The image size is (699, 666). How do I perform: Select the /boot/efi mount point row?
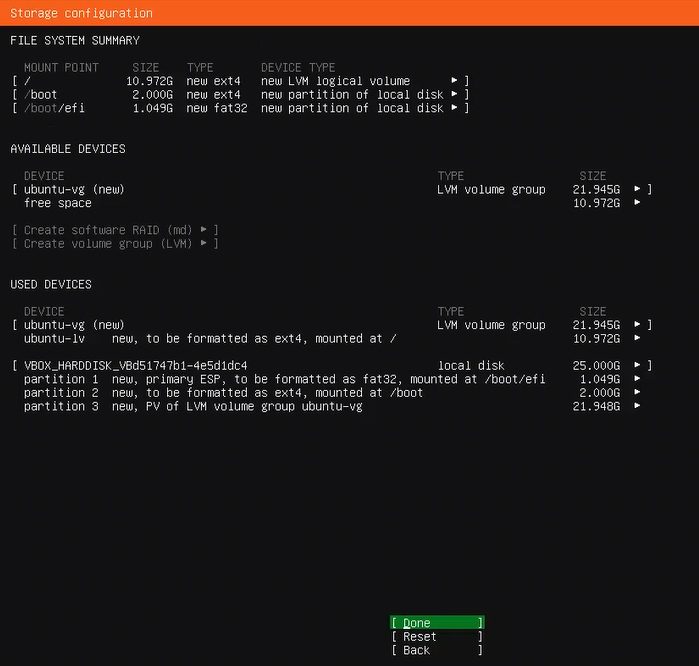pos(240,108)
